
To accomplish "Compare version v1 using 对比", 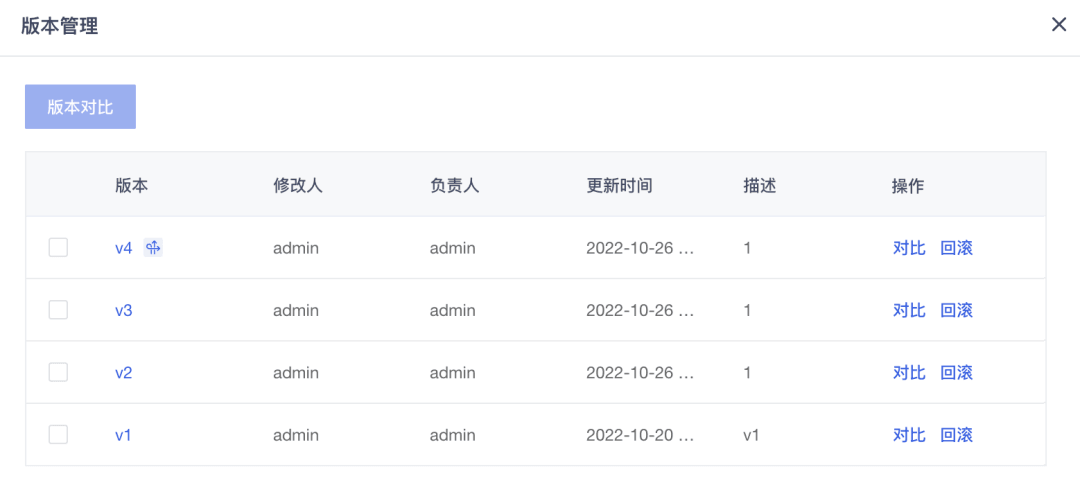I will 909,435.
